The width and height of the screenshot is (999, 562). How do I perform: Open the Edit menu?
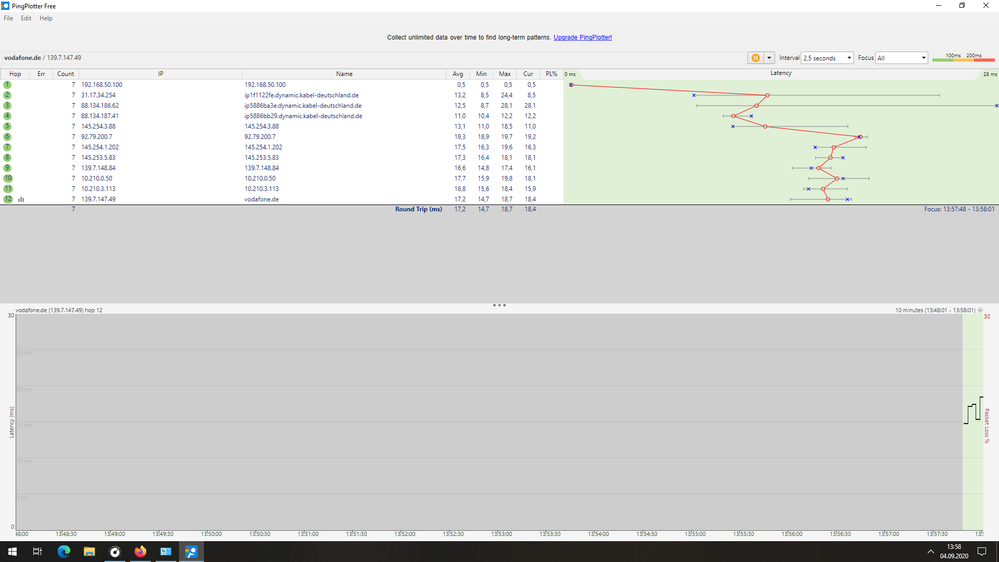(25, 18)
